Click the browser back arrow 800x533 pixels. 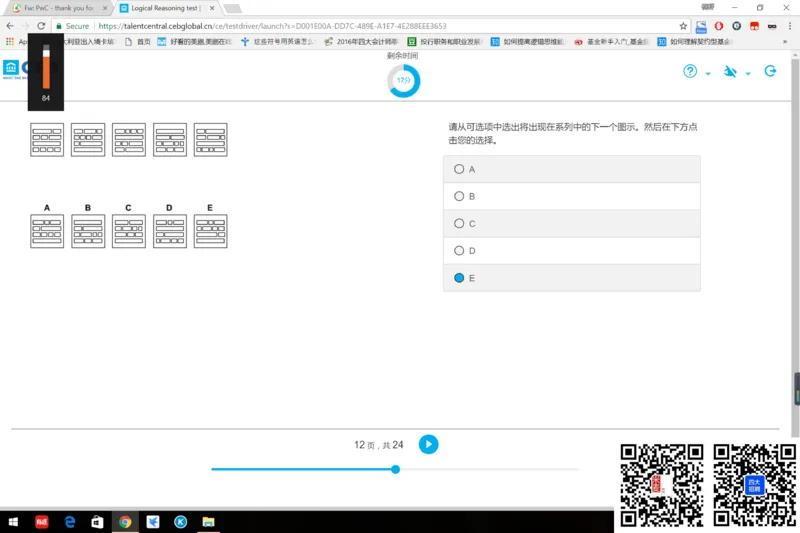10,26
